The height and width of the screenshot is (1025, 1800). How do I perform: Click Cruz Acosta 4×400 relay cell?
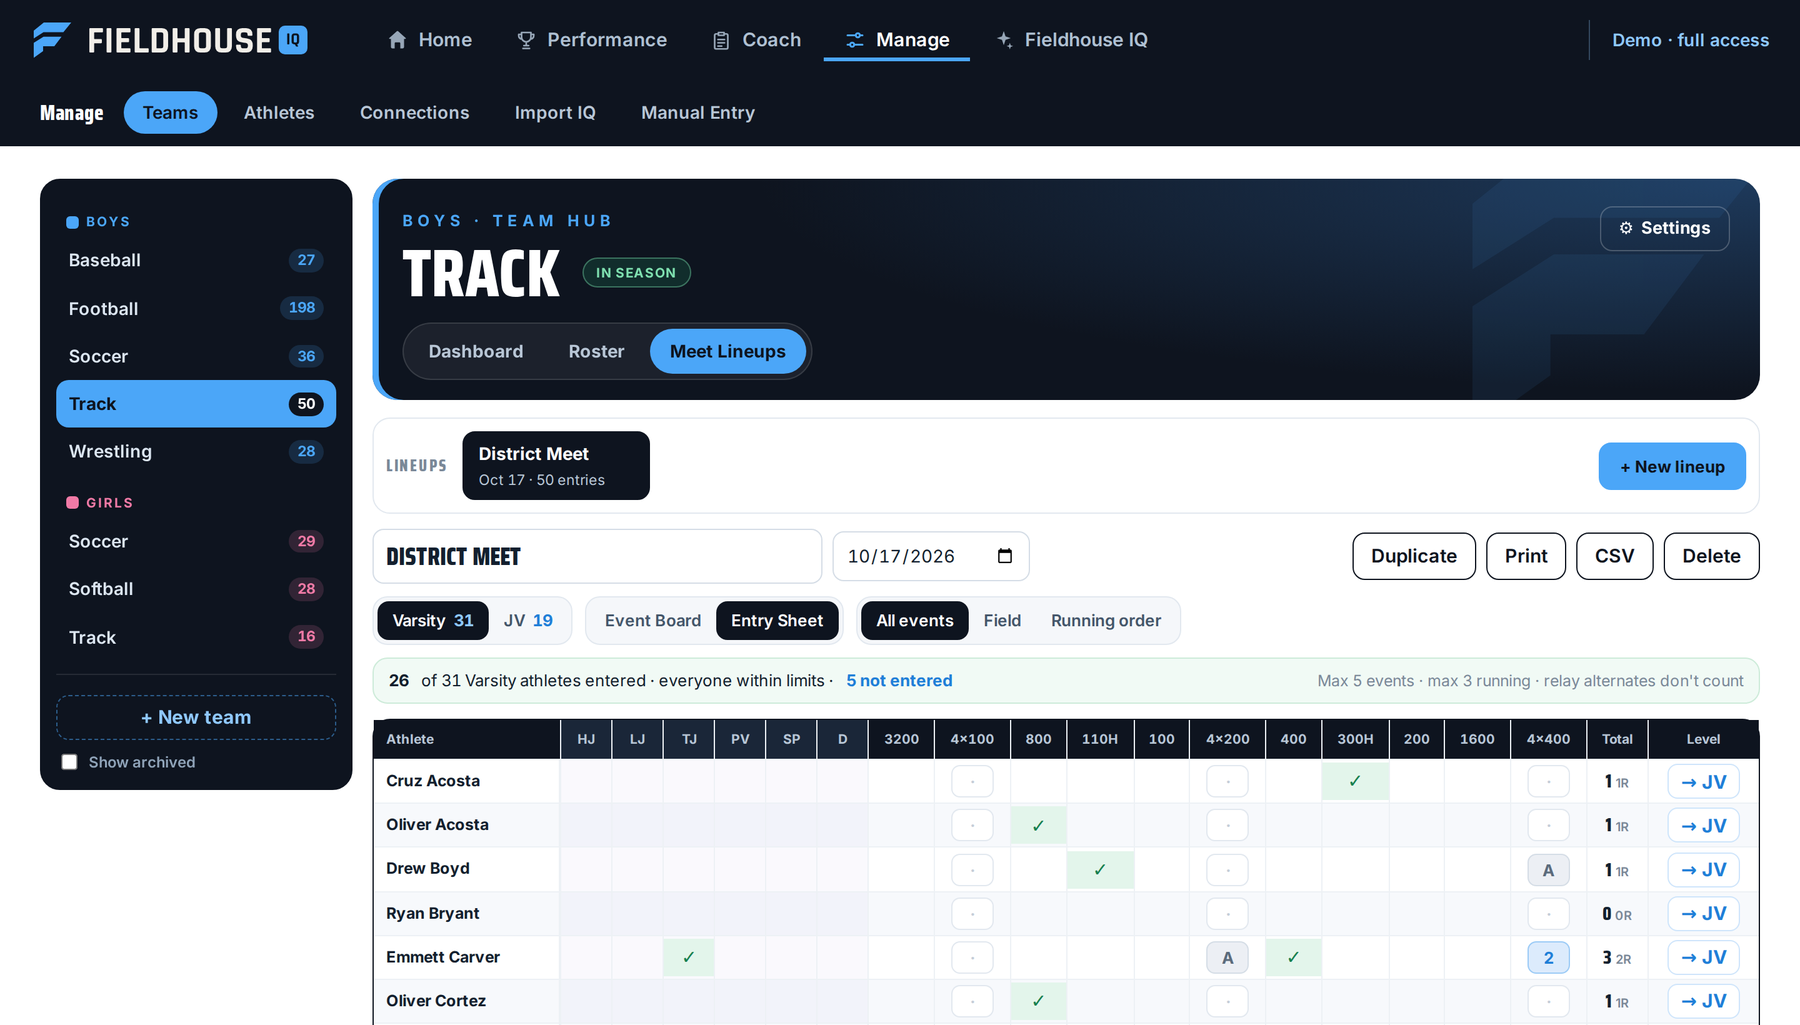[x=1548, y=782]
